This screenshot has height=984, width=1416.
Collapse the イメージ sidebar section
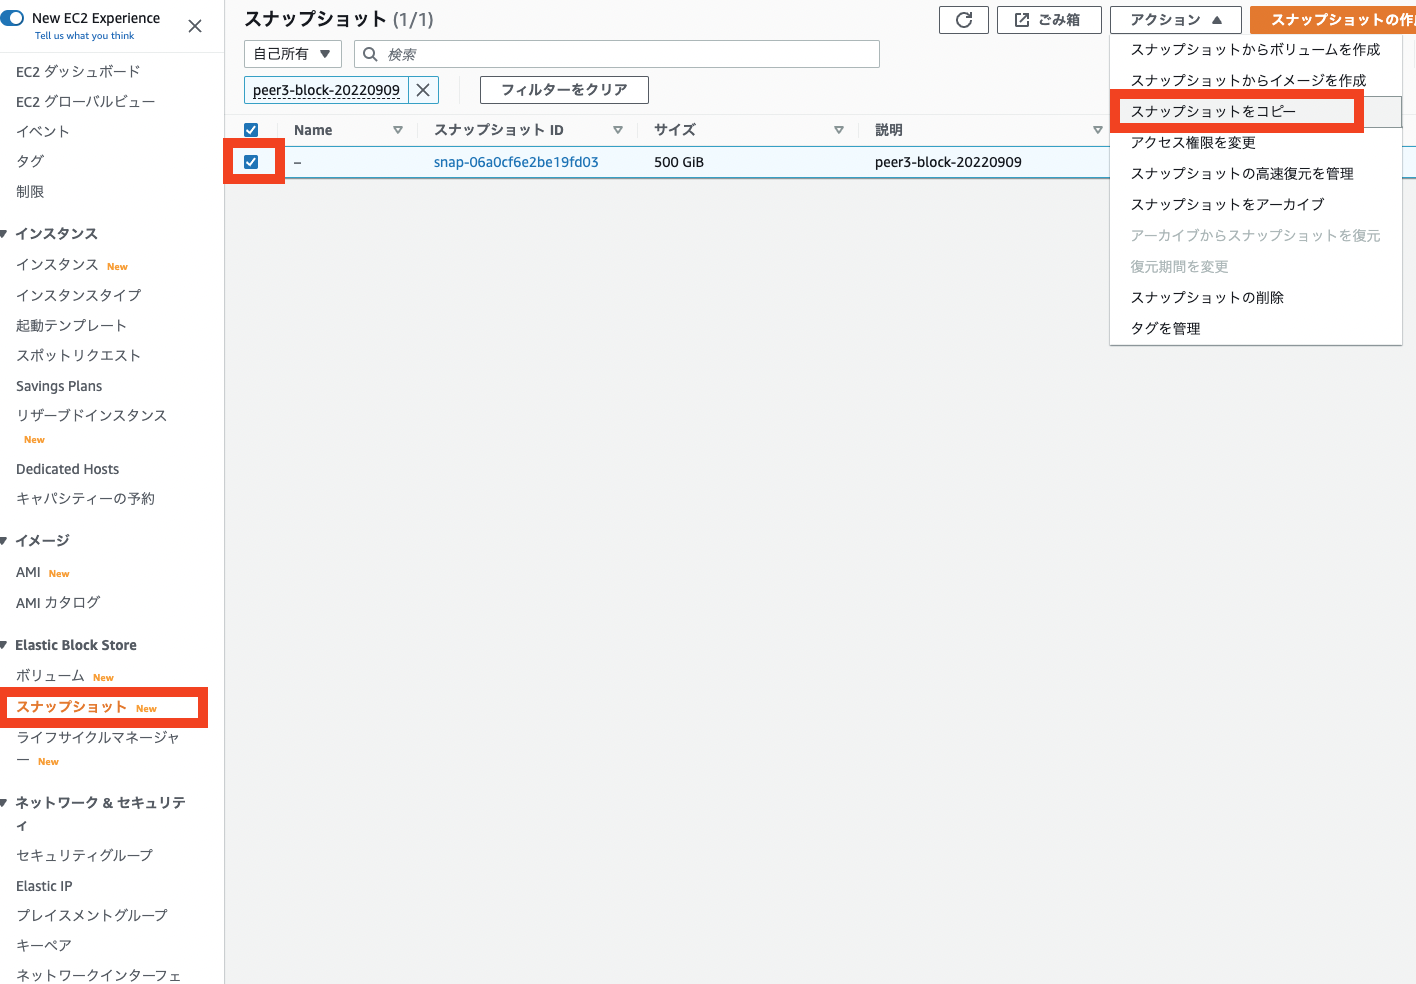coord(4,541)
